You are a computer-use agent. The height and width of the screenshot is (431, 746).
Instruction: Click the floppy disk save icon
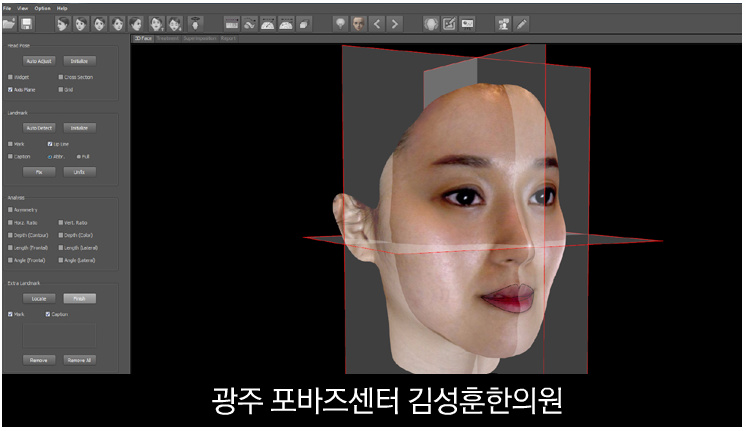[27, 24]
